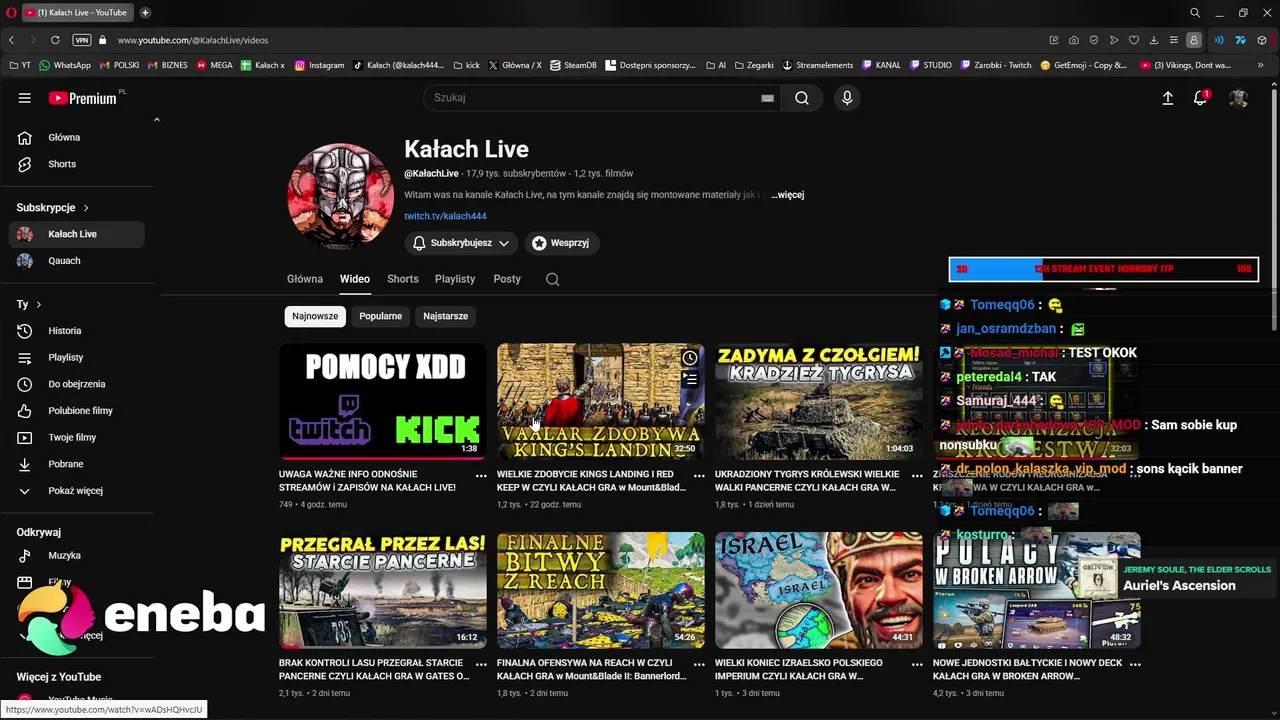Image resolution: width=1280 pixels, height=720 pixels.
Task: Open Shorts in left sidebar
Action: click(76, 164)
